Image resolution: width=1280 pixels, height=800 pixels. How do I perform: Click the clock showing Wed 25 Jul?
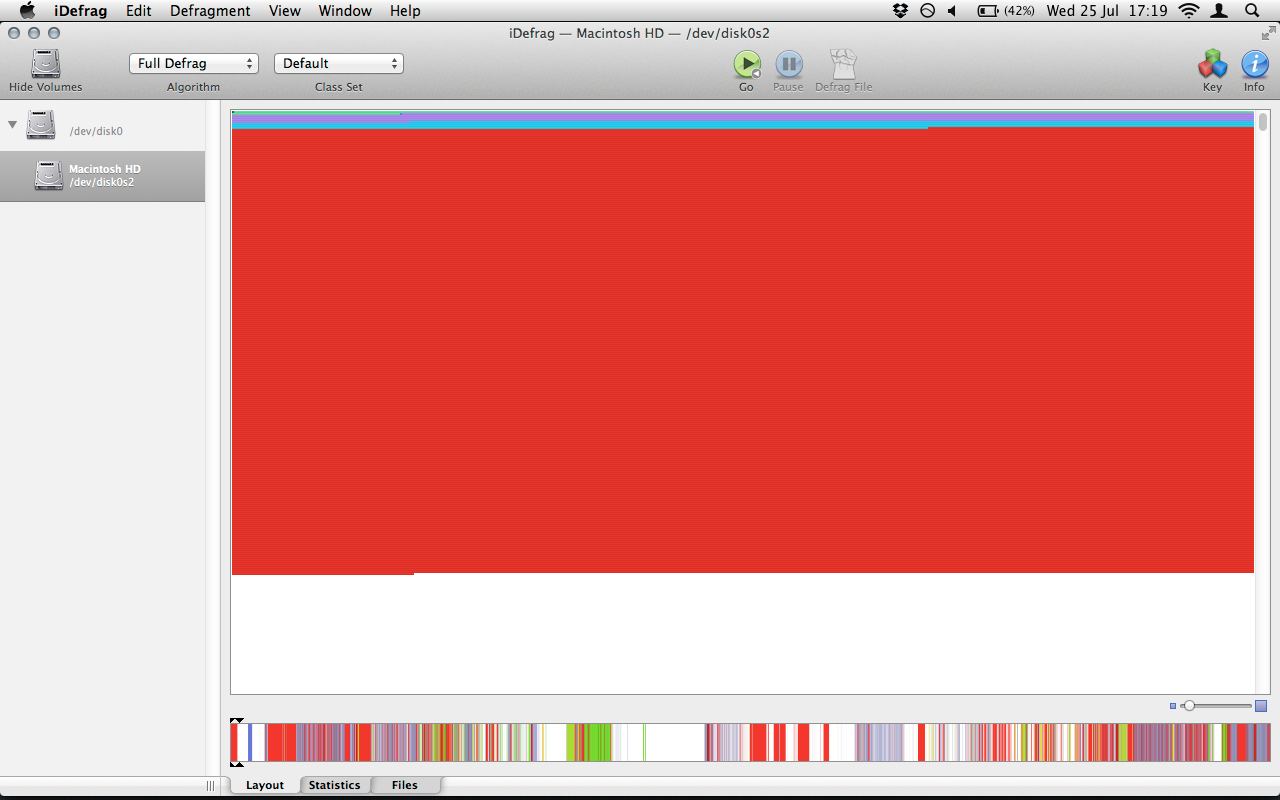(x=1107, y=11)
